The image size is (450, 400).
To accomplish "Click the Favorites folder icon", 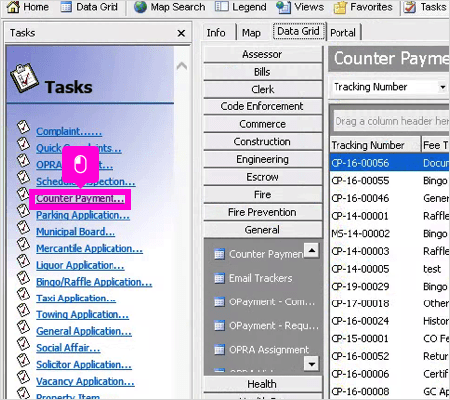I will click(340, 7).
